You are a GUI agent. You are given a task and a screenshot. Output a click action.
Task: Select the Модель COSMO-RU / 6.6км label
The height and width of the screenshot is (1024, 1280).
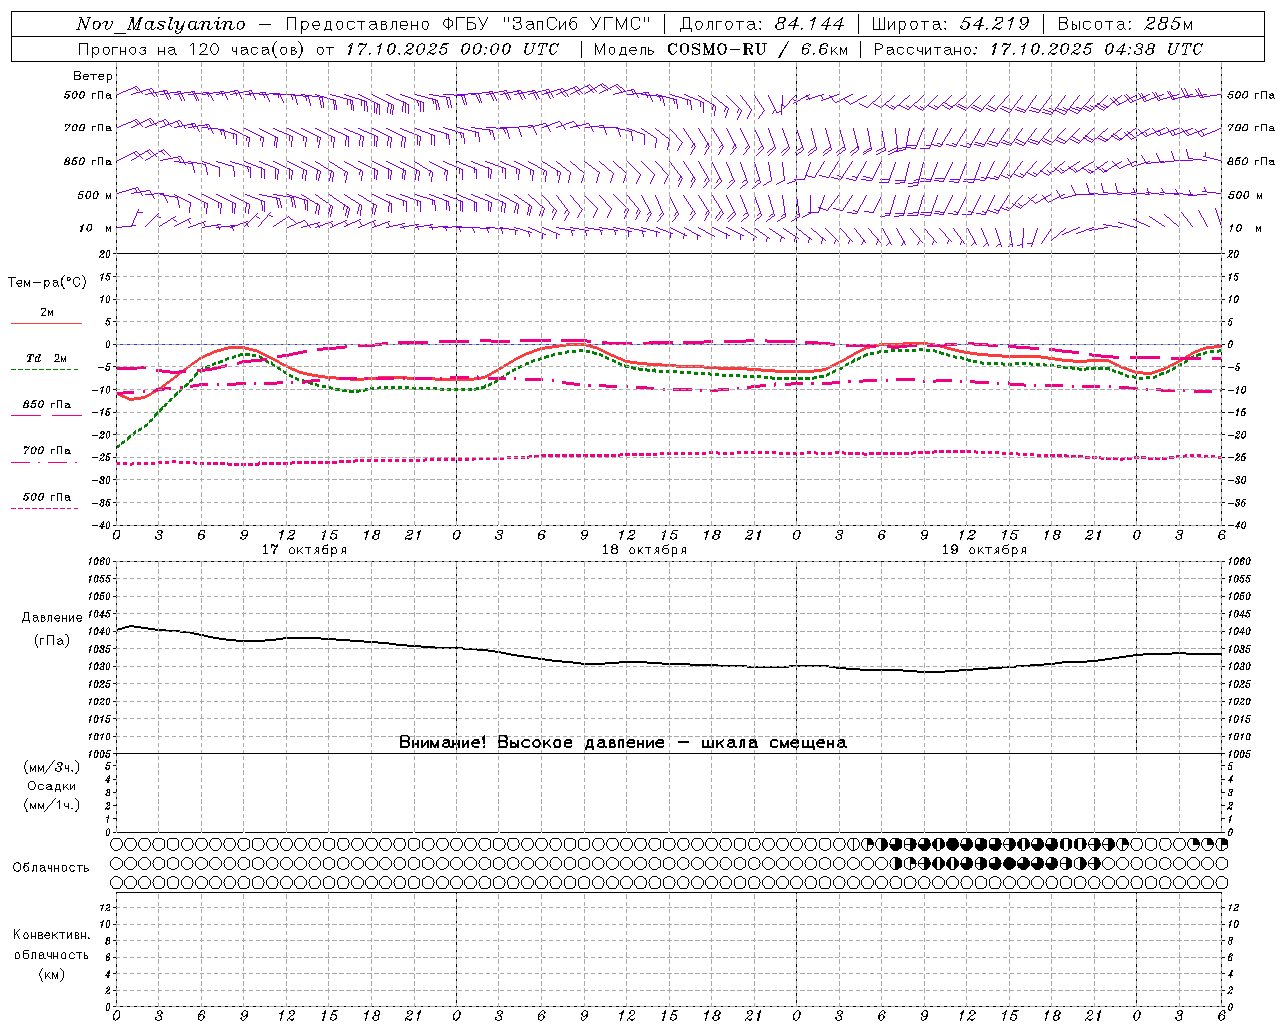[721, 49]
